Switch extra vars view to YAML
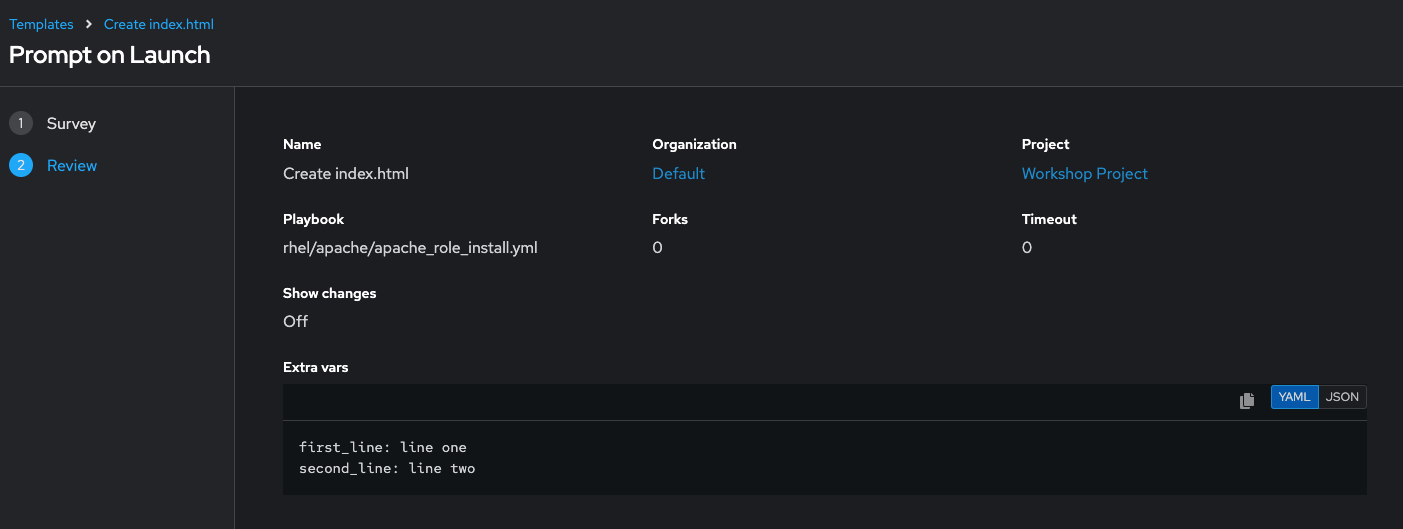 click(x=1294, y=397)
